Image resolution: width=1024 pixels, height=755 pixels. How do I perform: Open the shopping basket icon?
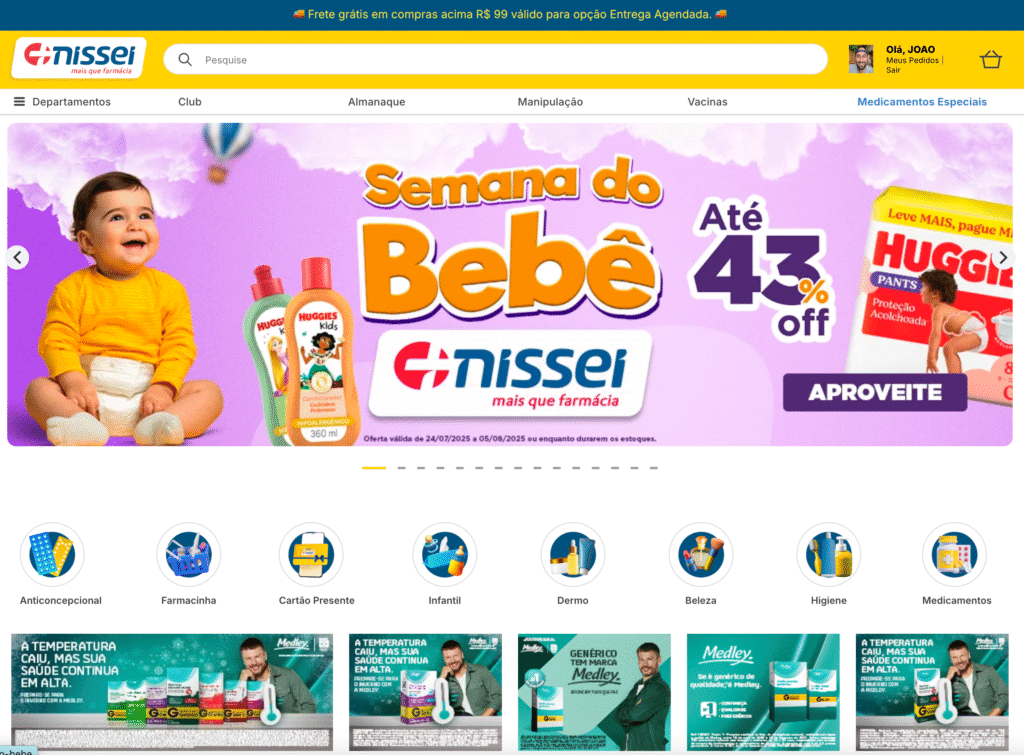pos(991,59)
